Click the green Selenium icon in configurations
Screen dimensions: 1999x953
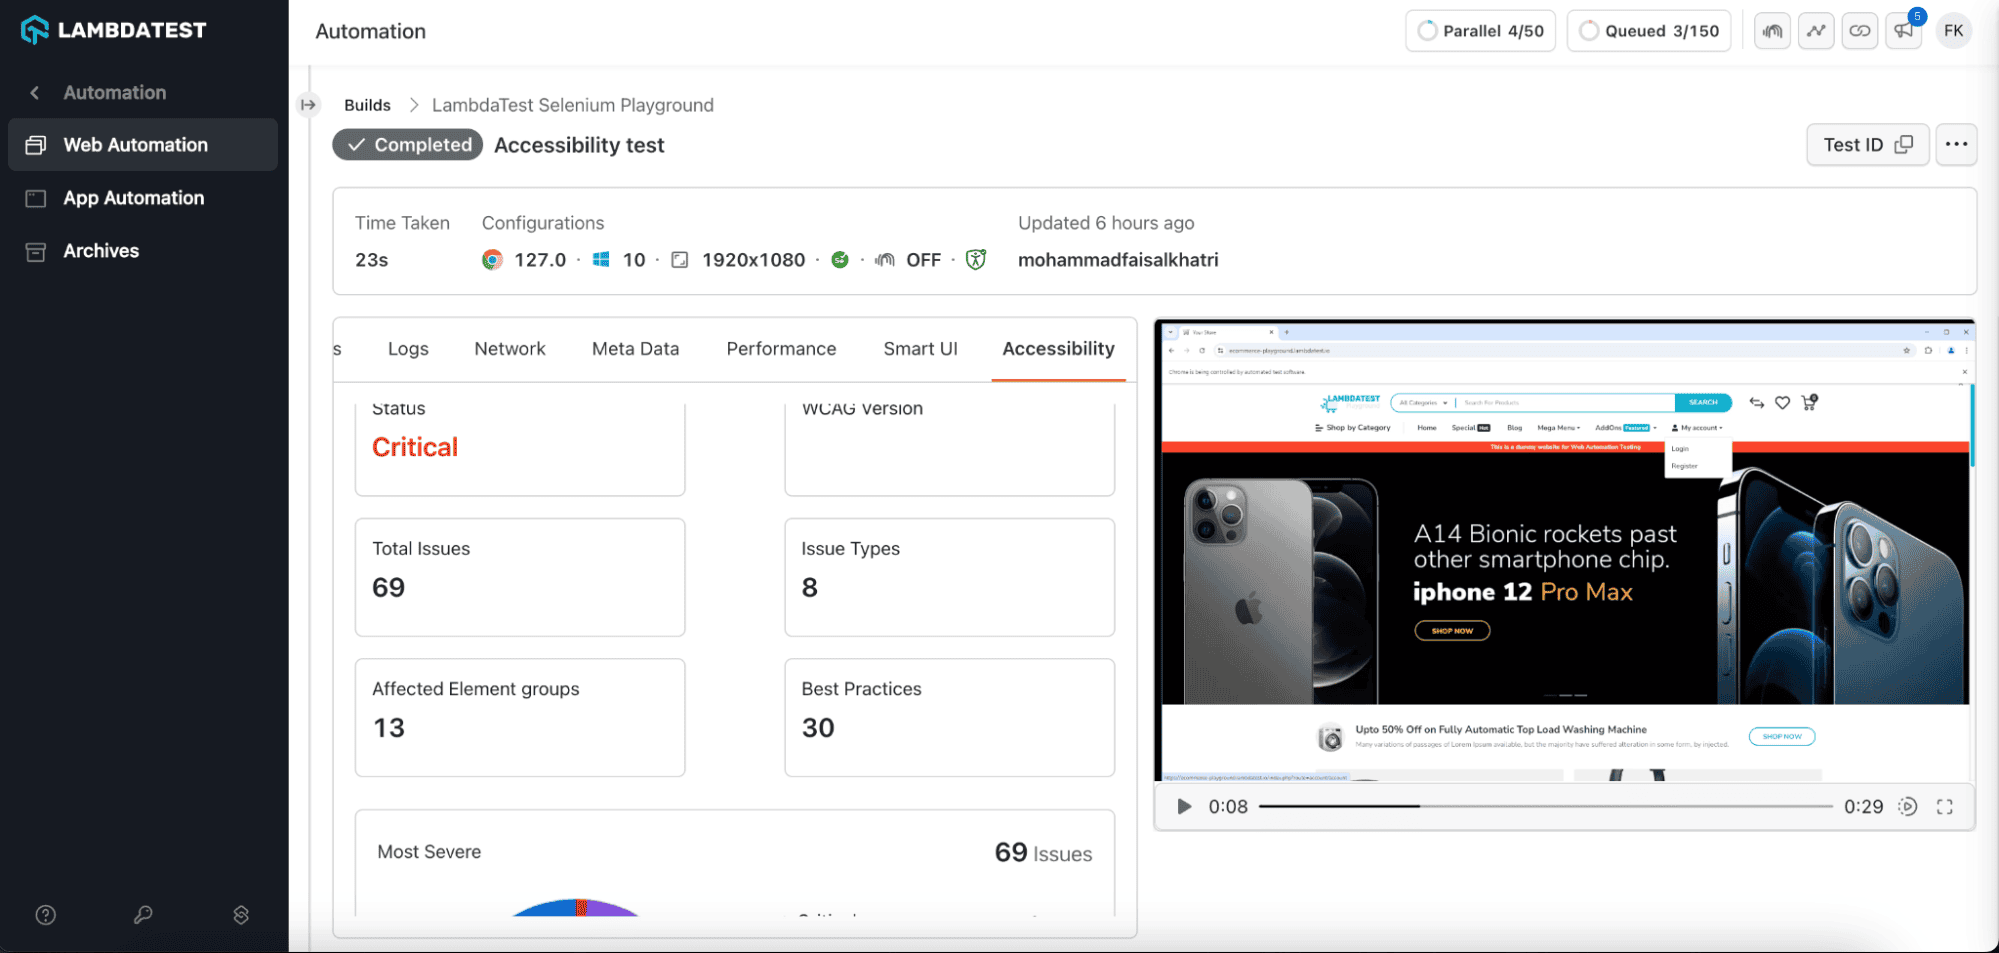click(840, 260)
